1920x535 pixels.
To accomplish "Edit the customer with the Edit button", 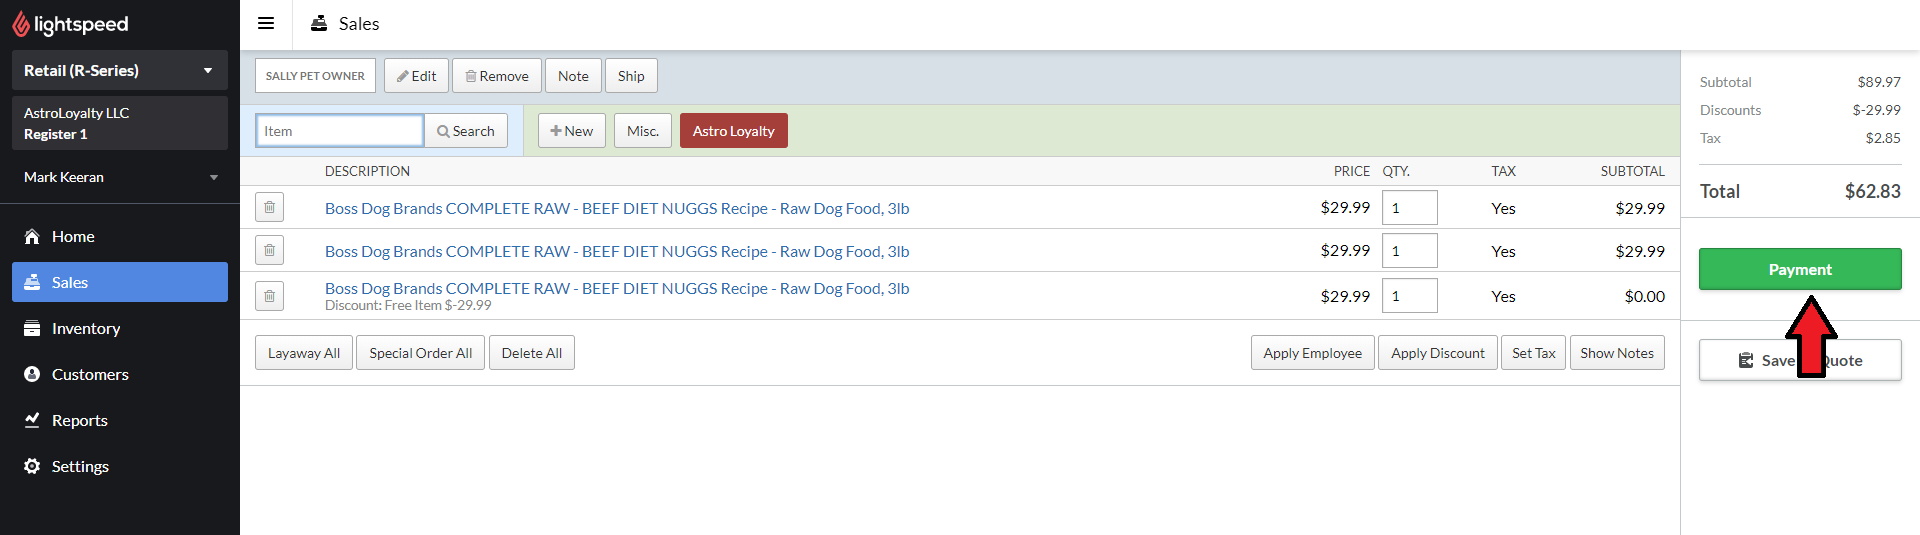I will (x=416, y=76).
